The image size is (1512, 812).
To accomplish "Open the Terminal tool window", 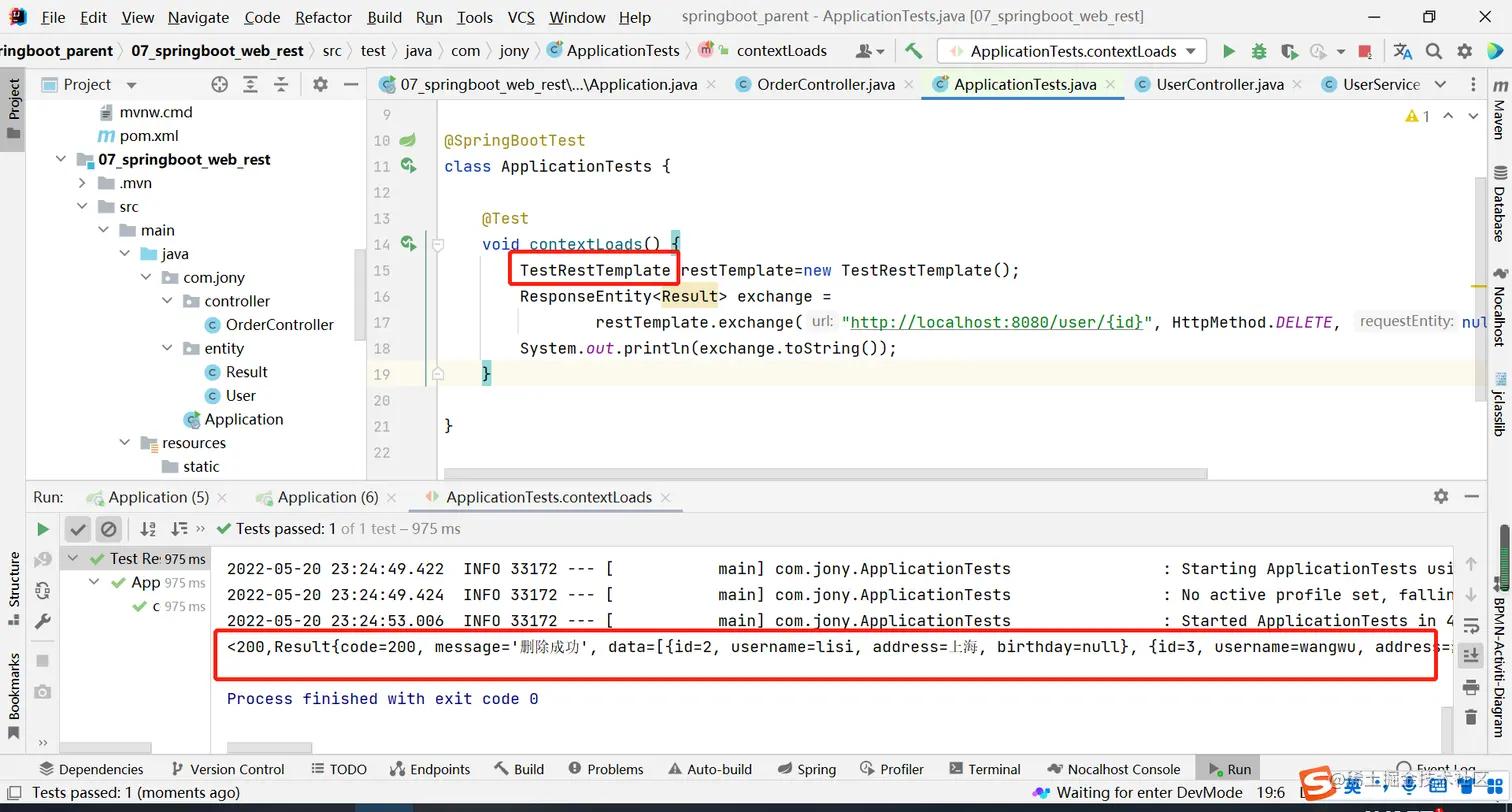I will (983, 769).
